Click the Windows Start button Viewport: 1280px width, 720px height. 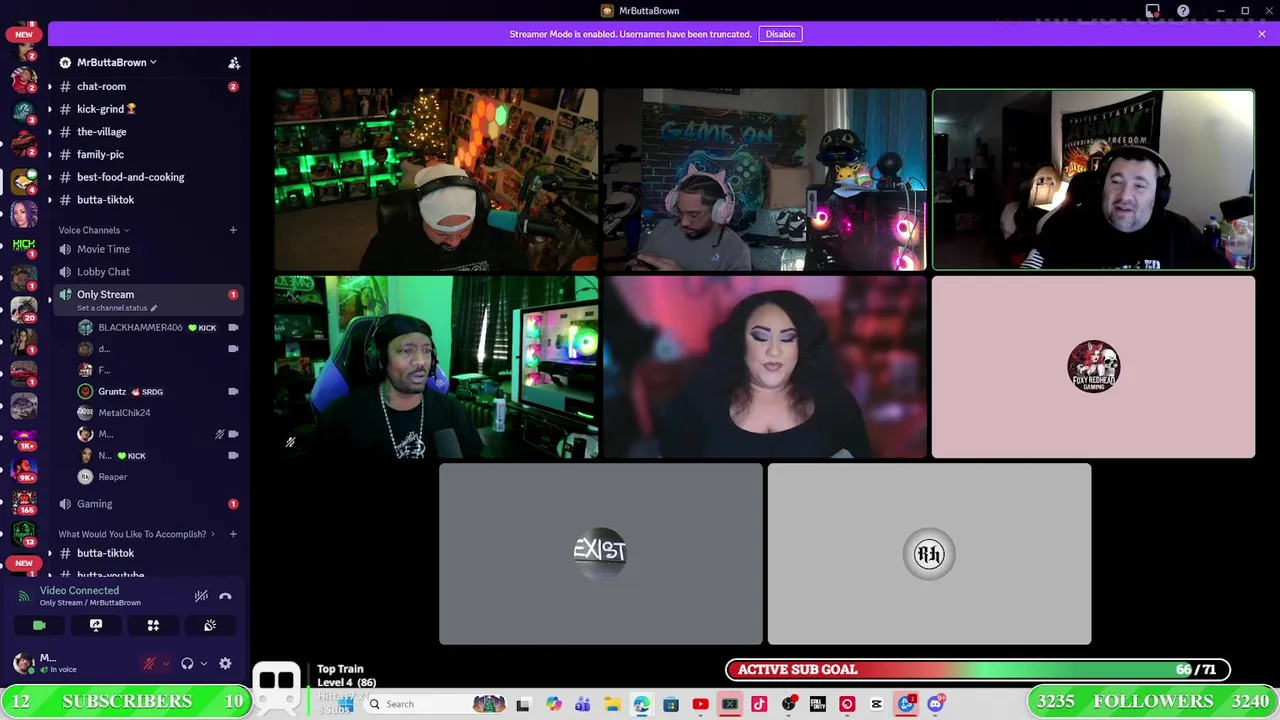coord(345,704)
